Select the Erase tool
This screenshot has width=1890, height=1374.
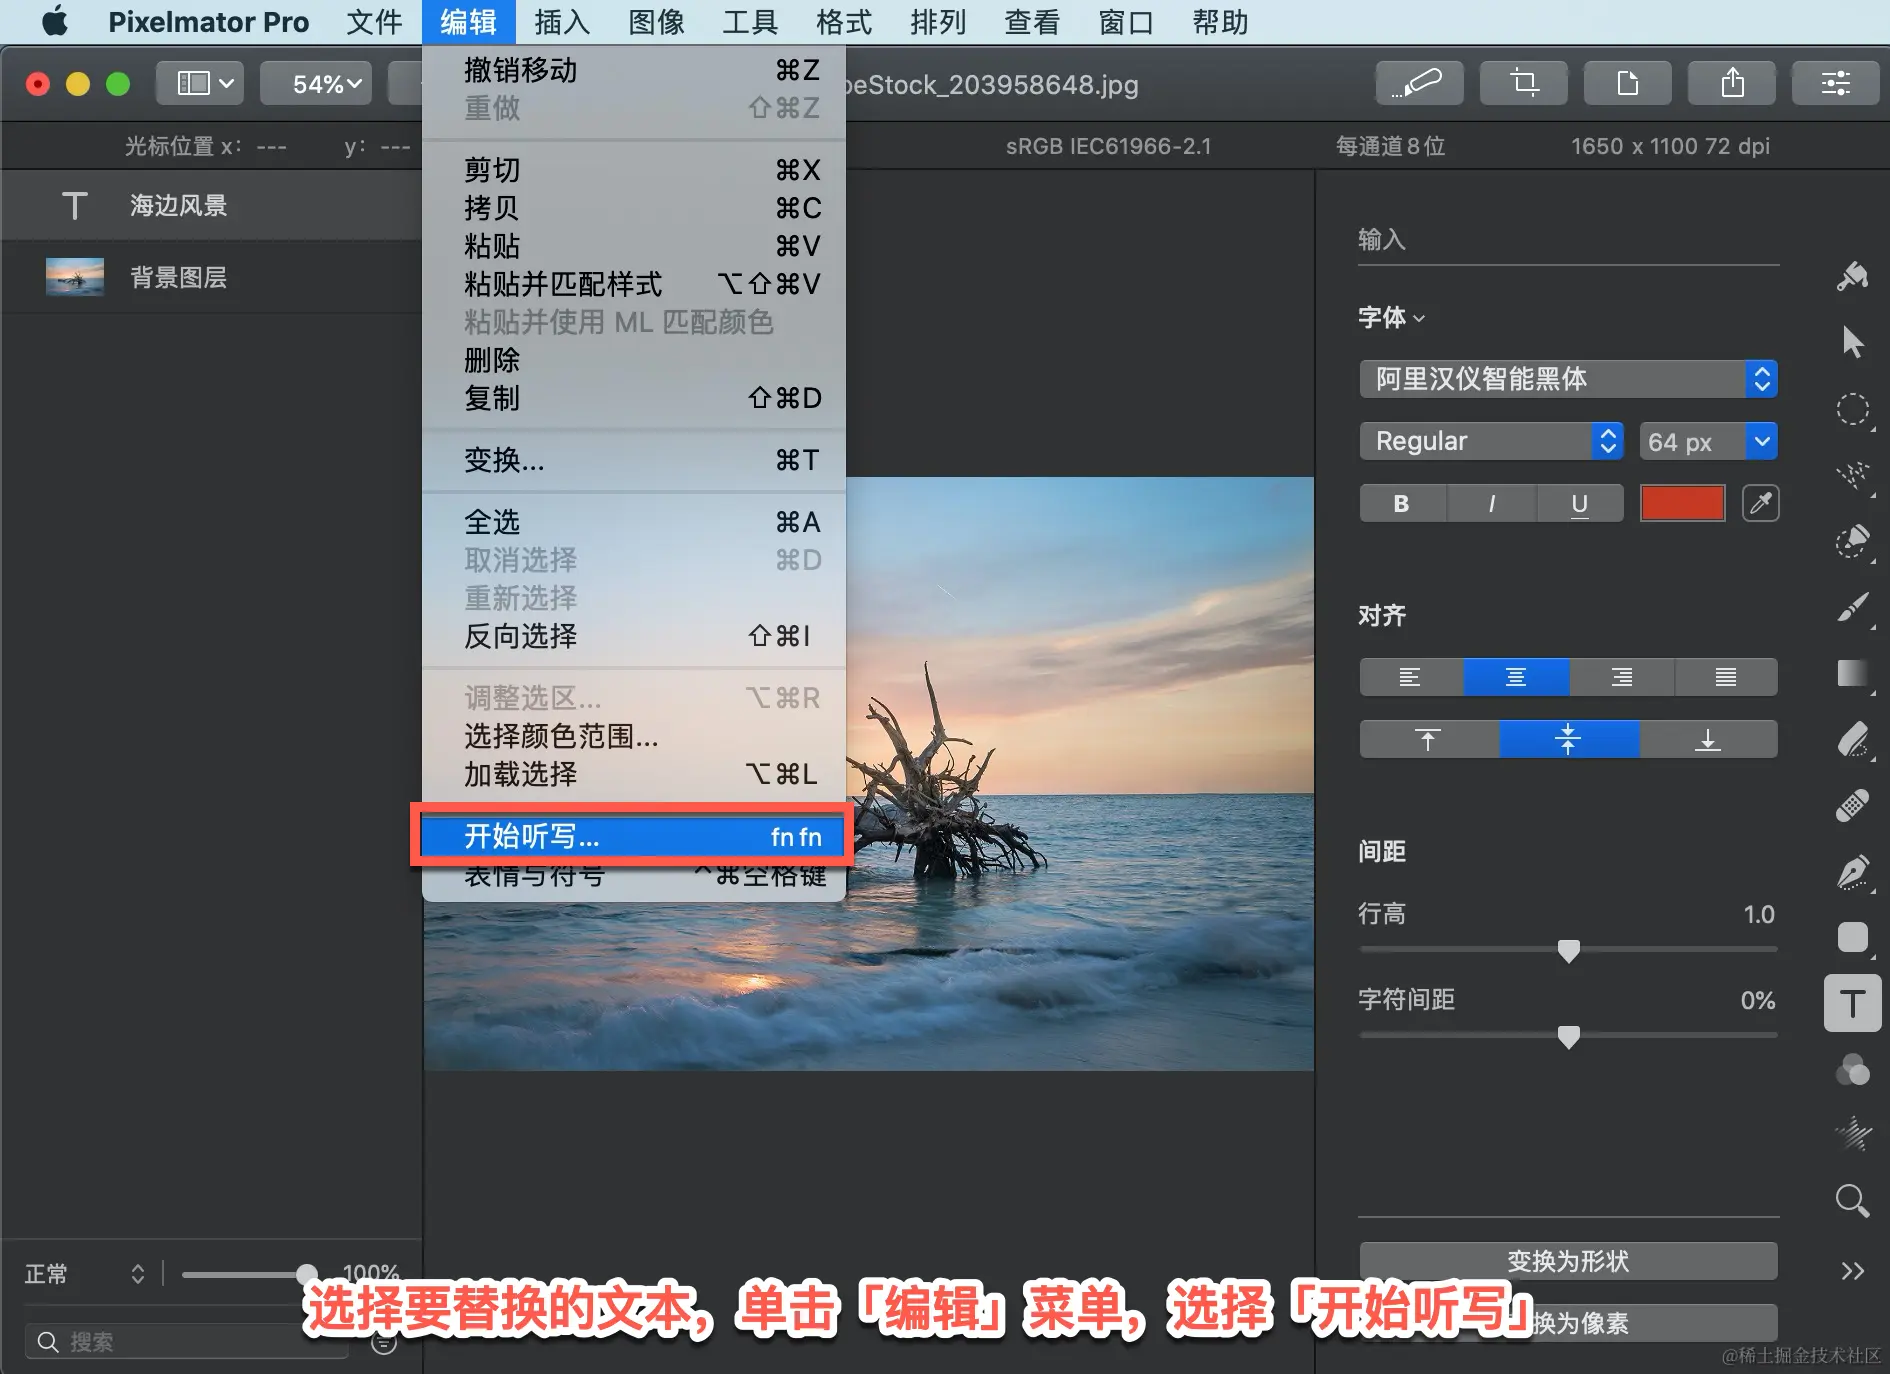coord(1852,740)
